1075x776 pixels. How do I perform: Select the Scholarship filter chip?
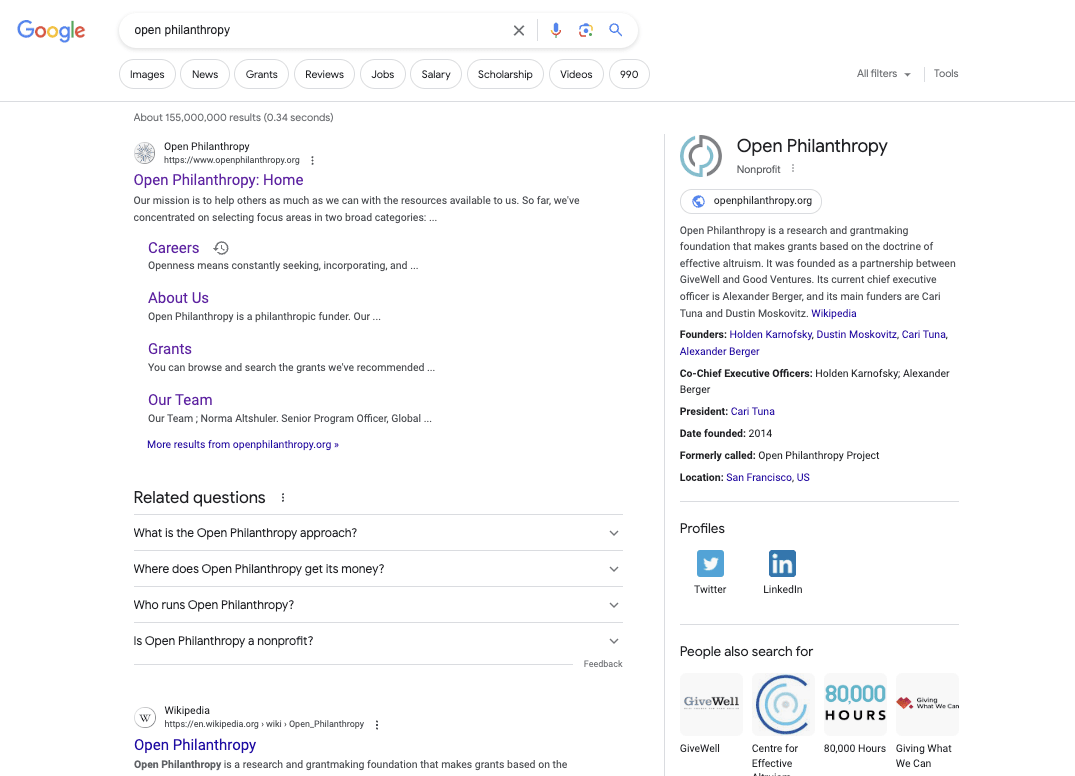[x=505, y=74]
